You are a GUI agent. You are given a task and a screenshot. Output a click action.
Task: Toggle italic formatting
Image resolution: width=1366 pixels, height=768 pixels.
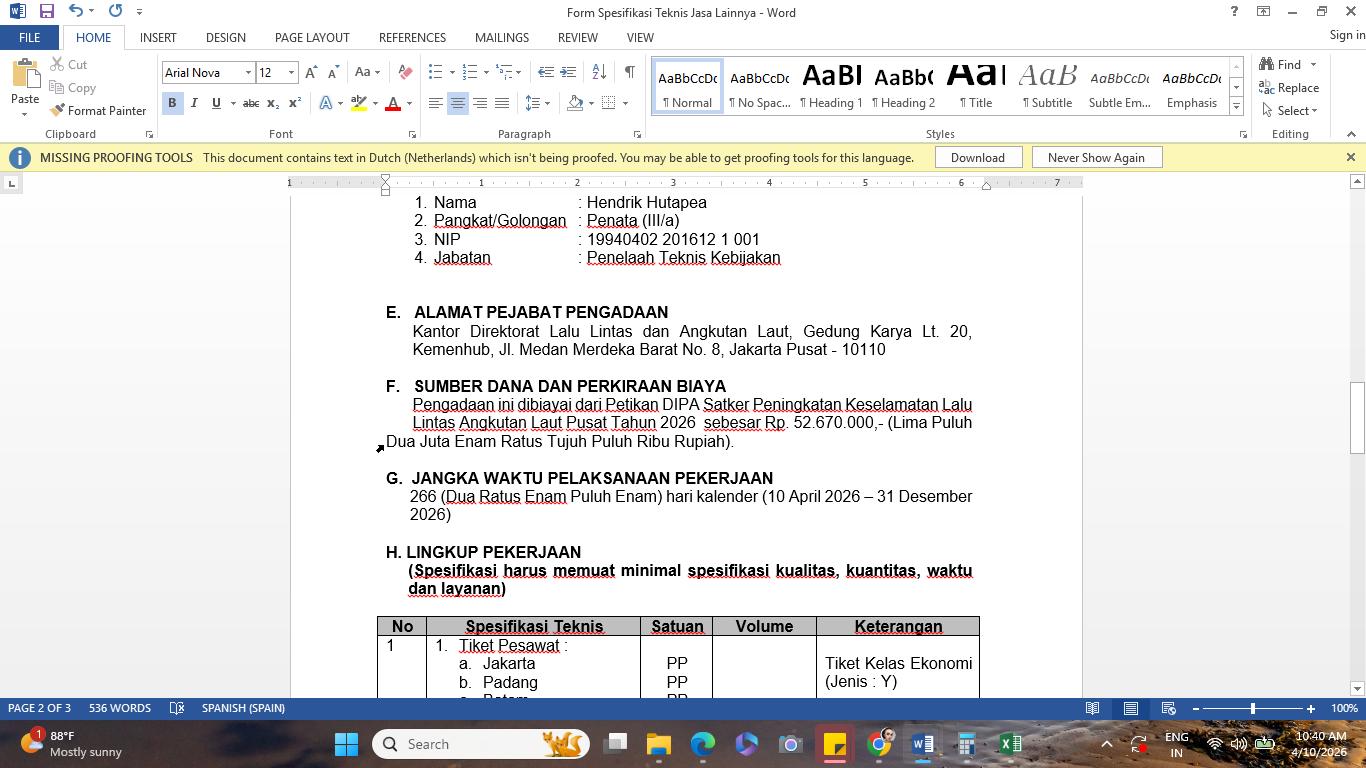tap(194, 103)
